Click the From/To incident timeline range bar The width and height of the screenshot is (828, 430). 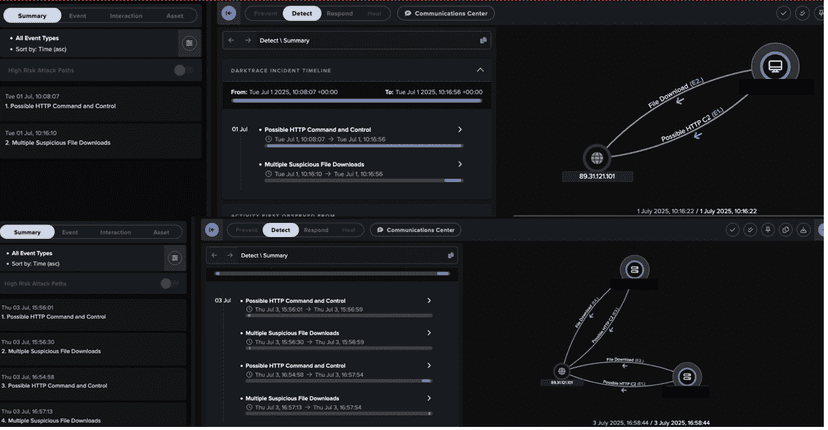pos(356,100)
